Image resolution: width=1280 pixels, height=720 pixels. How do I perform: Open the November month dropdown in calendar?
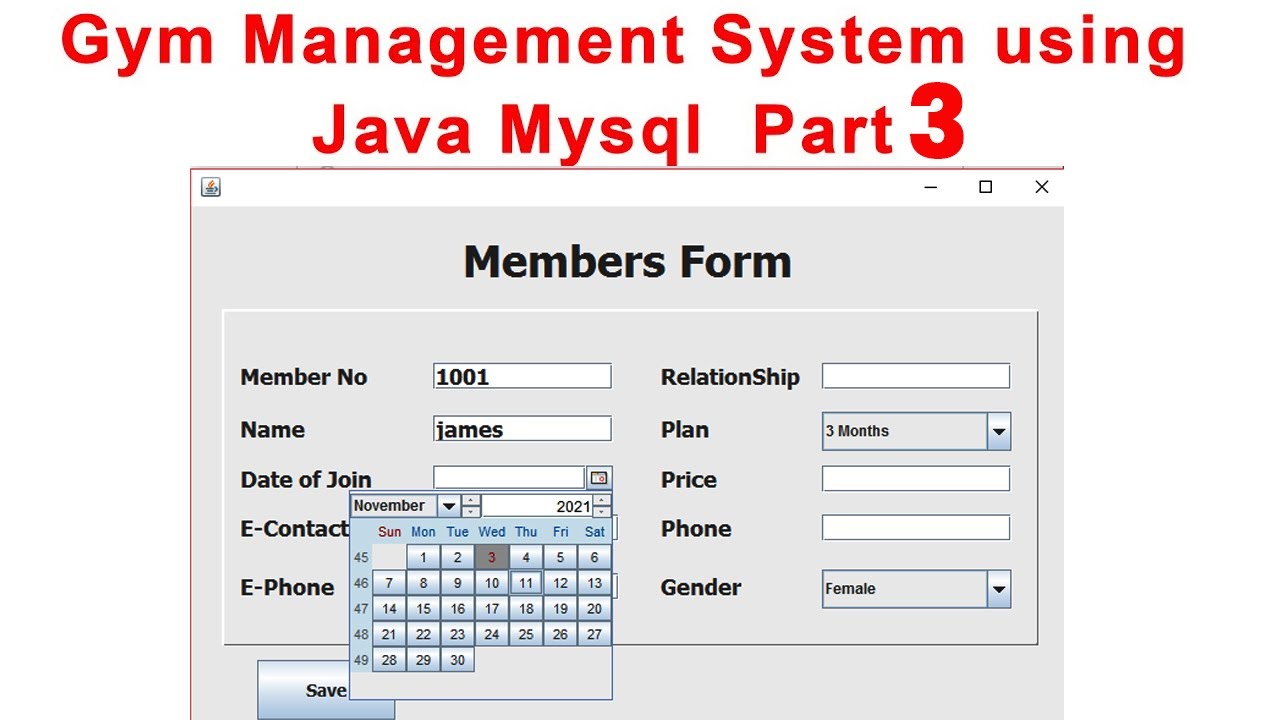pyautogui.click(x=405, y=506)
